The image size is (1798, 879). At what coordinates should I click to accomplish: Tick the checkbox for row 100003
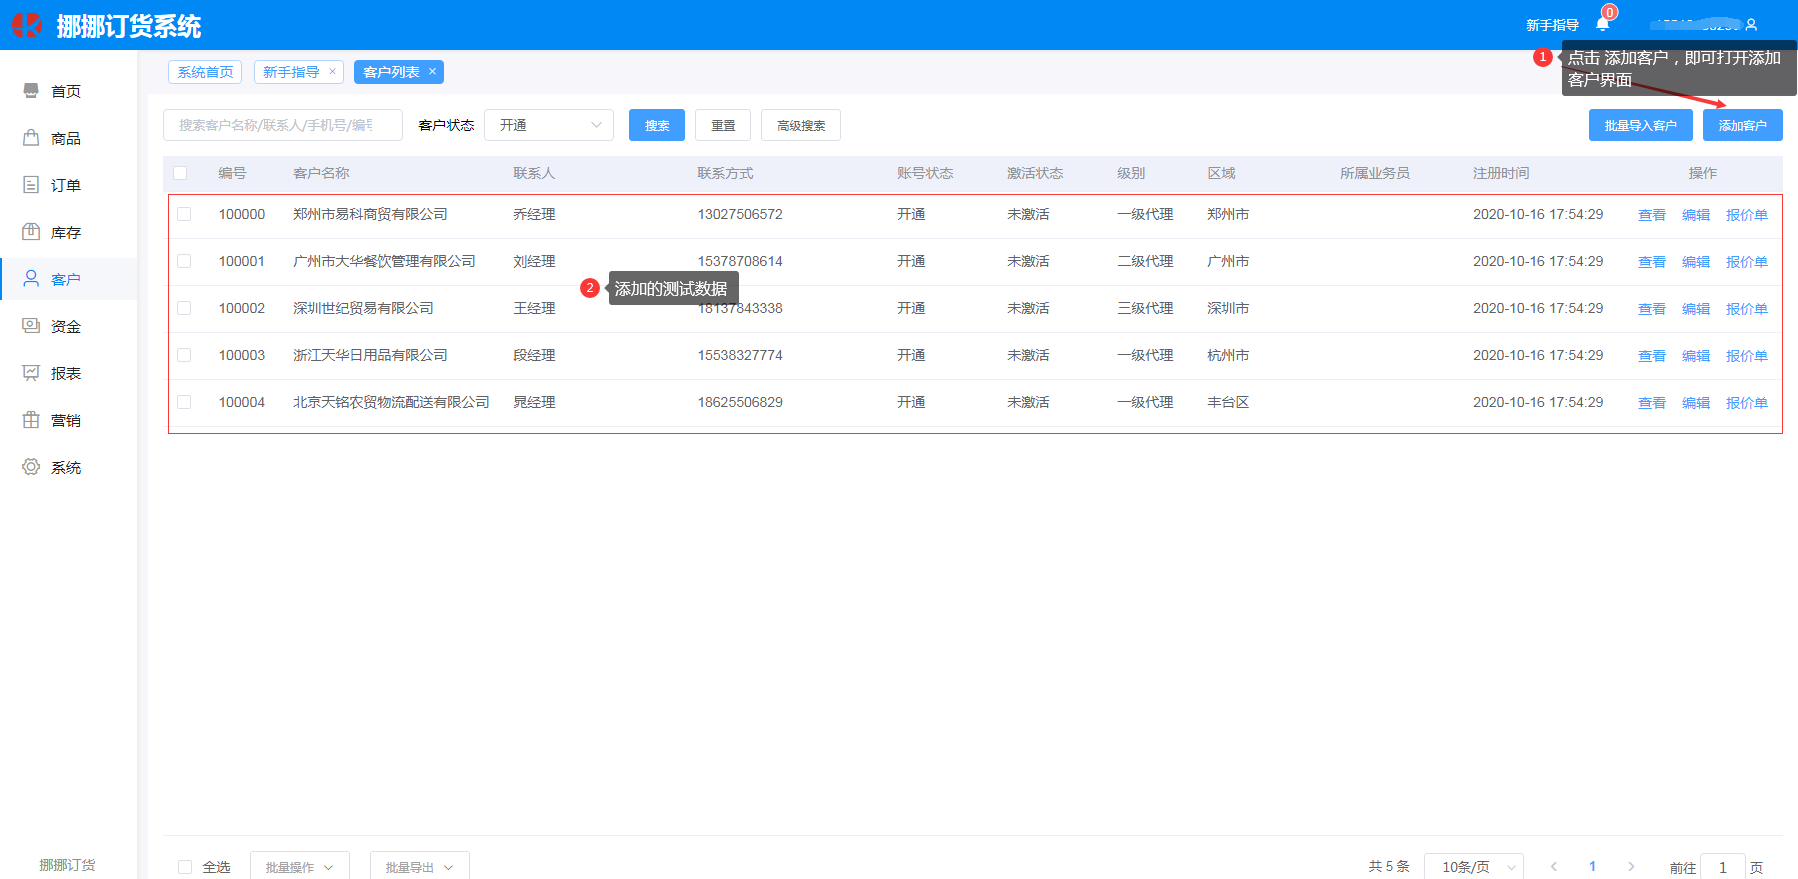click(184, 355)
